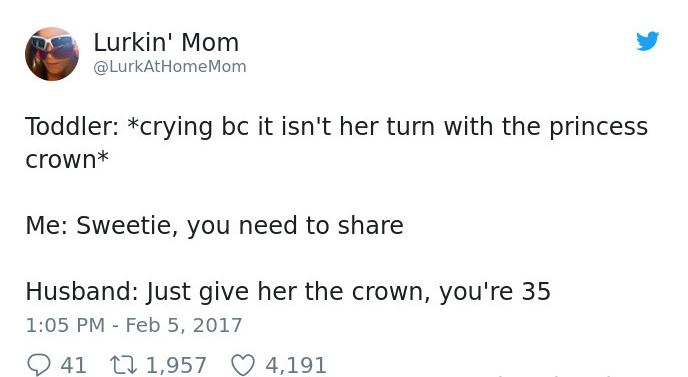Hit the retweet arrows icon
Image resolution: width=688 pixels, height=377 pixels.
tap(123, 365)
